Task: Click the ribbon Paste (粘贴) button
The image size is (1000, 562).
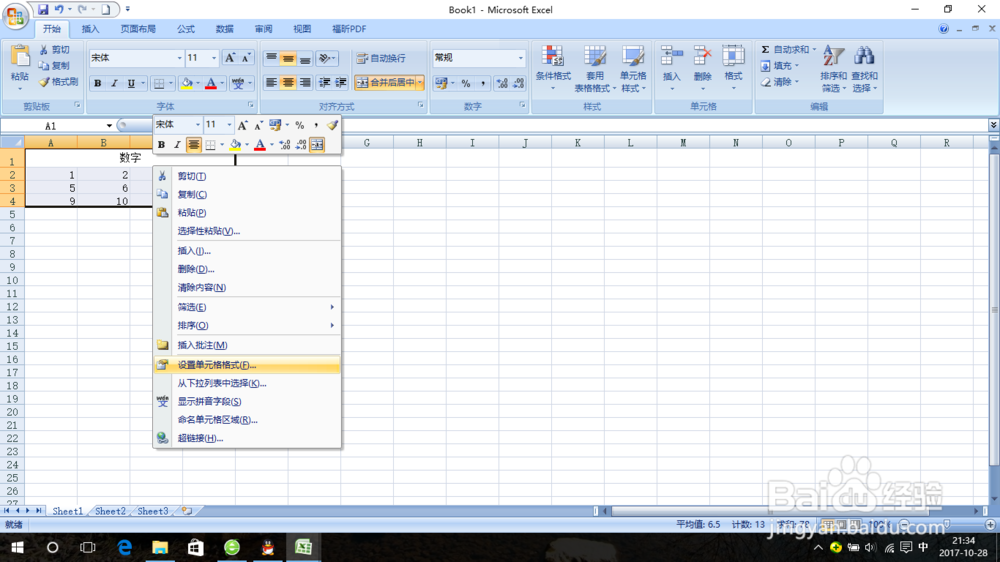Action: click(19, 67)
